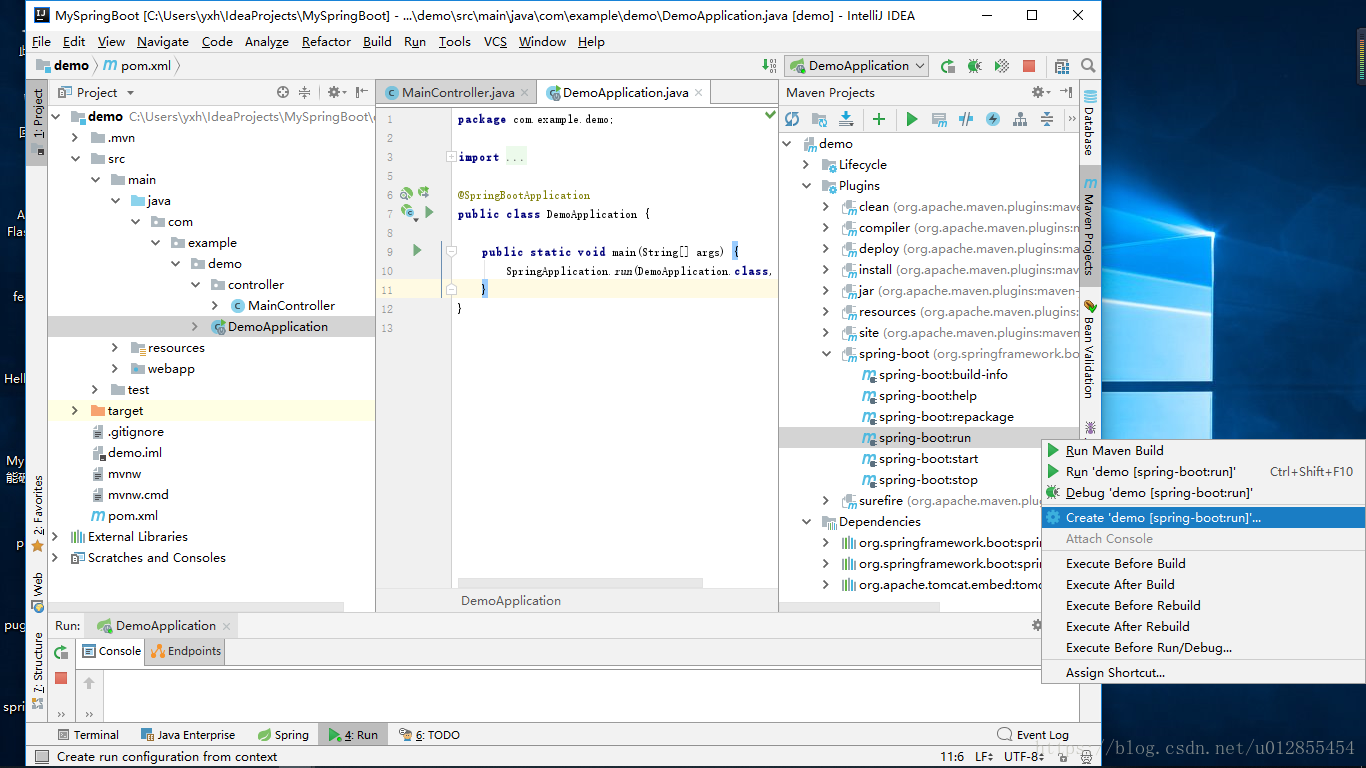Click the Collapse All icon in Project panel
This screenshot has width=1366, height=768.
coord(305,92)
